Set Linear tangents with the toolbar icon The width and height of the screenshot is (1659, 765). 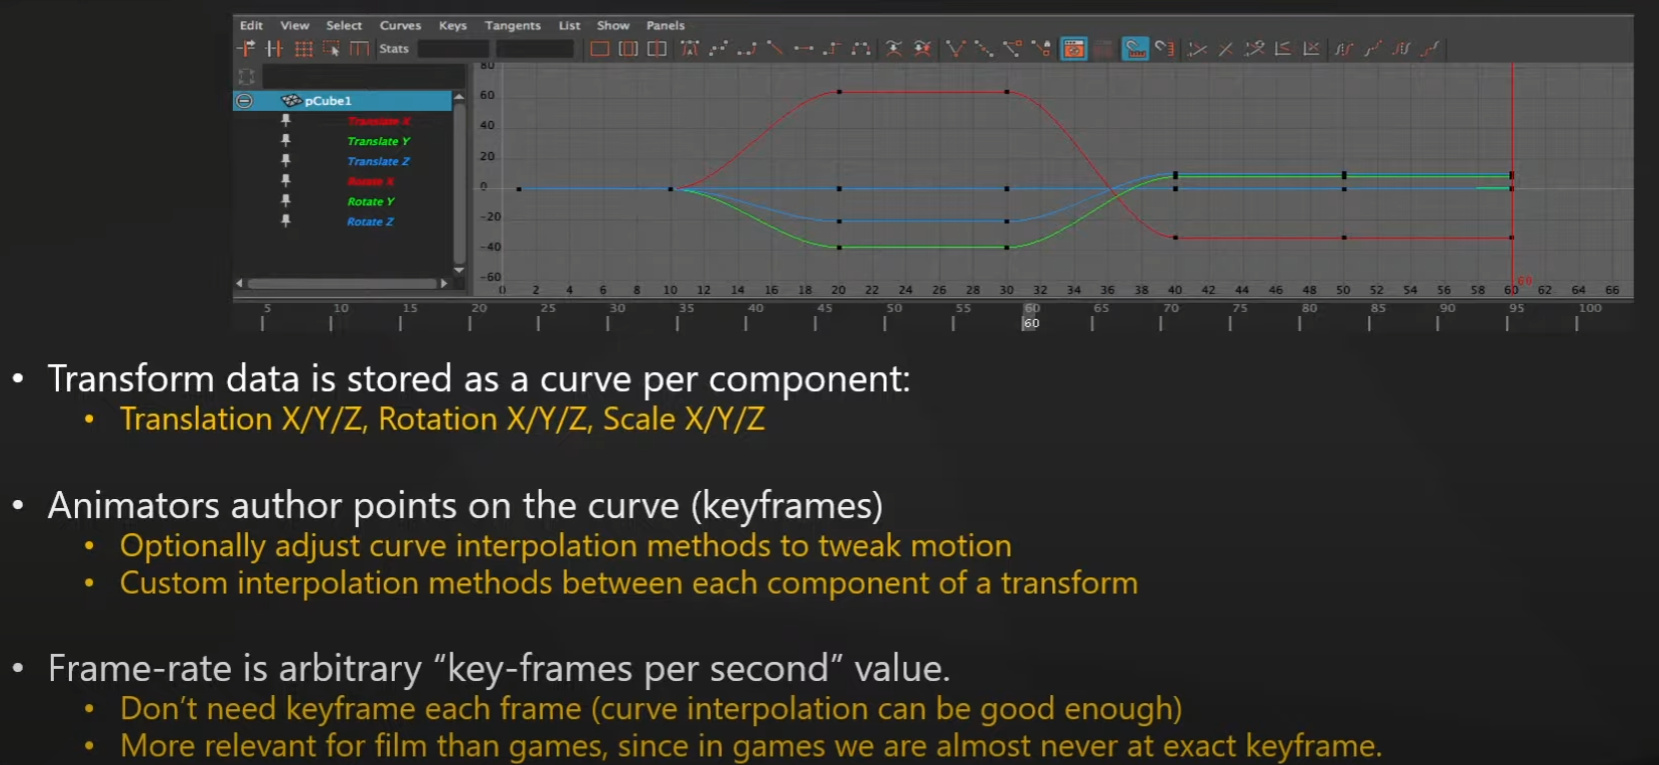pos(775,49)
